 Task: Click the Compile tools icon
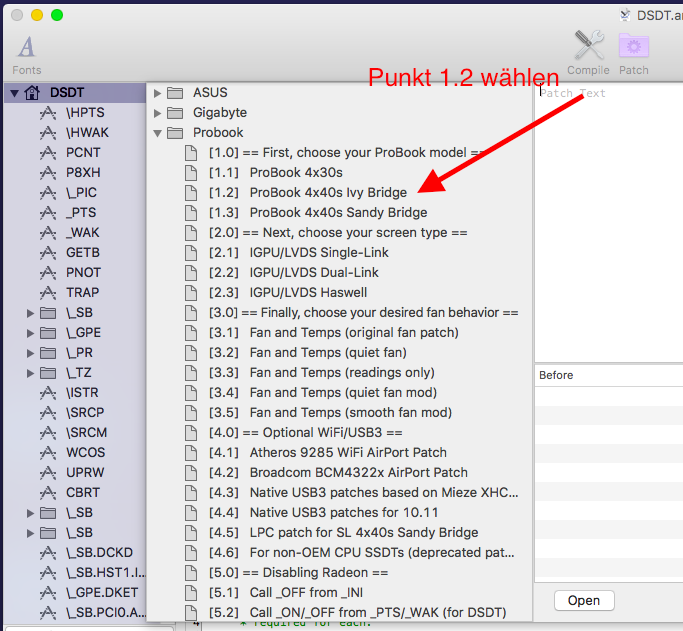pyautogui.click(x=589, y=45)
